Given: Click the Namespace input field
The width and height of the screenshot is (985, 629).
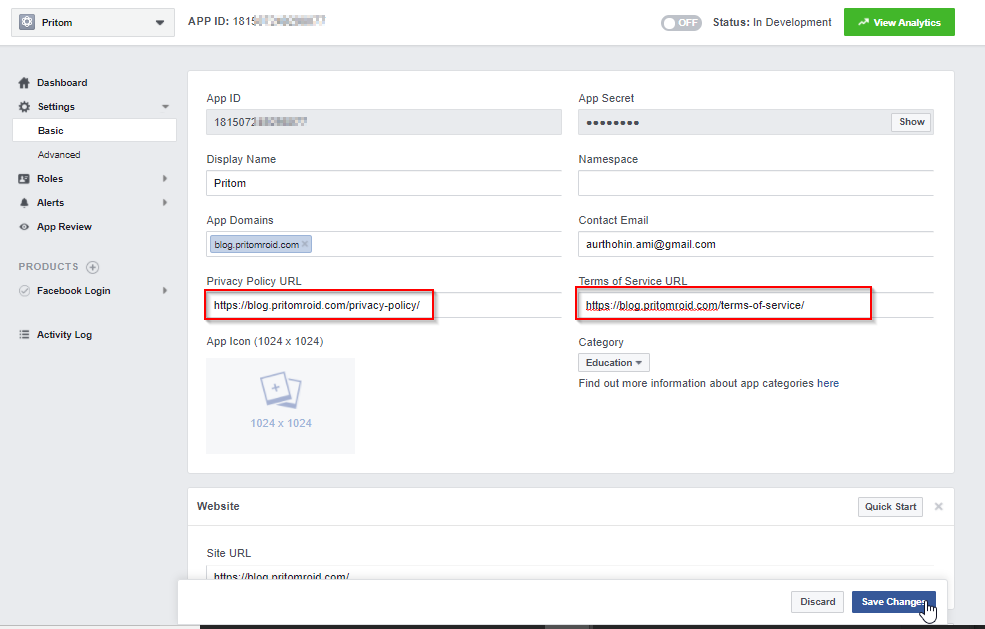Looking at the screenshot, I should (x=756, y=183).
